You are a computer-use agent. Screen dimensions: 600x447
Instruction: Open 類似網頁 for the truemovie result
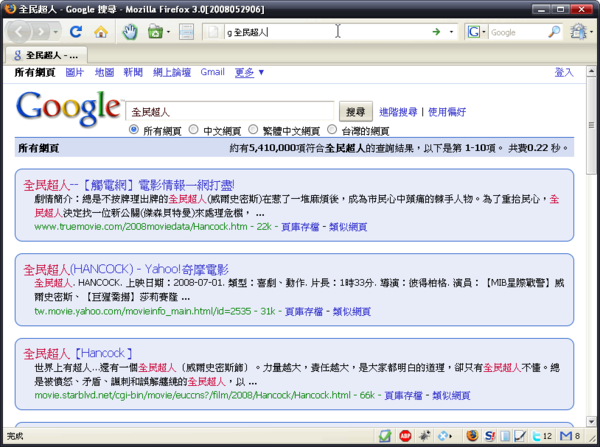(x=348, y=227)
